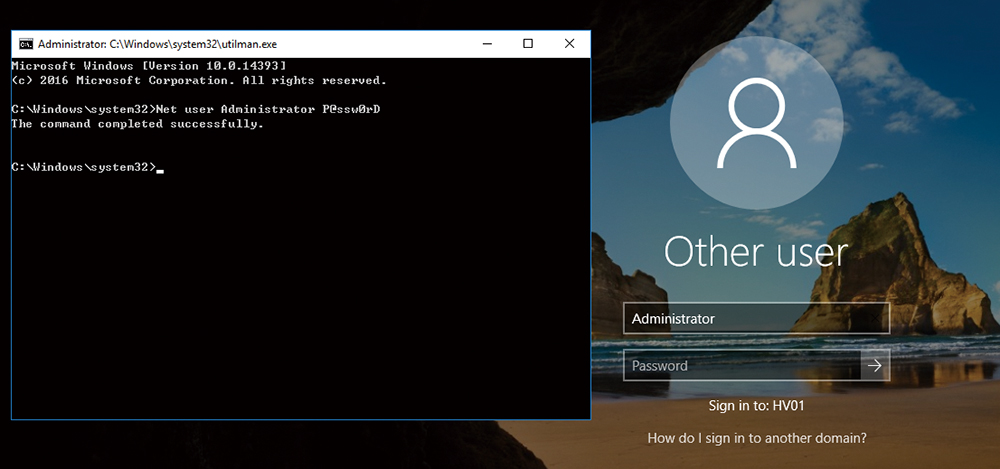1000x469 pixels.
Task: Clear the username field with X button
Action: click(876, 318)
